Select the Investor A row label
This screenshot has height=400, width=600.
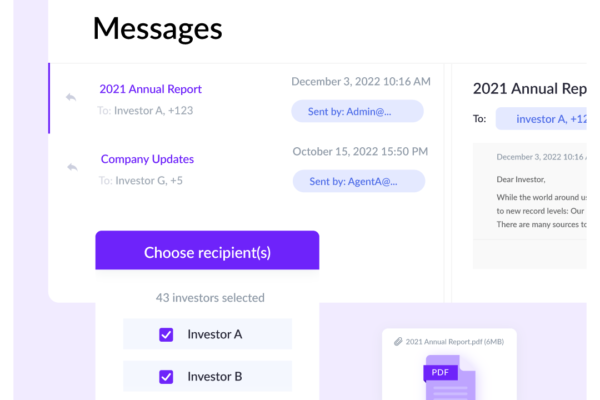pos(215,334)
